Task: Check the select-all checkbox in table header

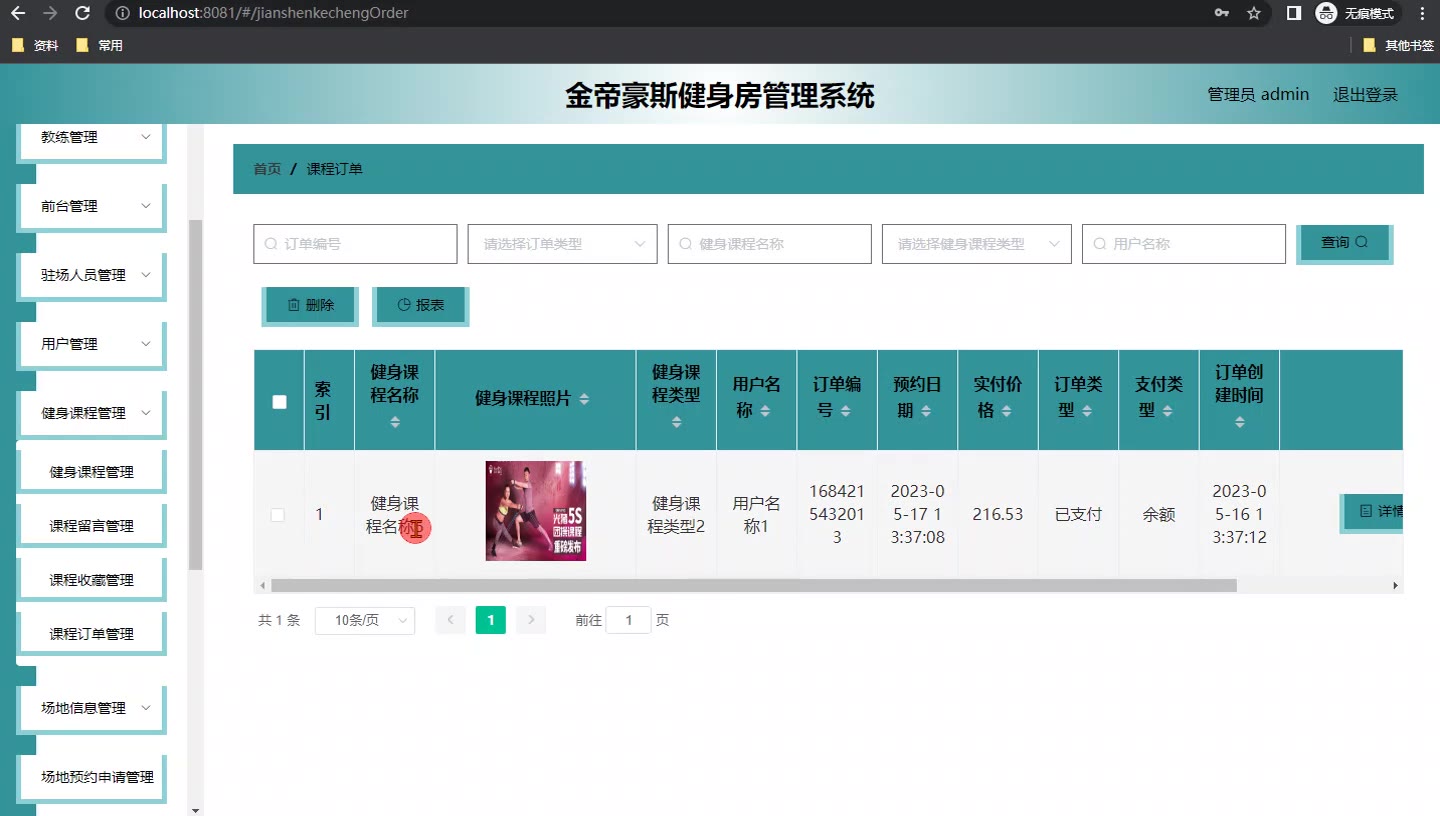Action: [279, 401]
